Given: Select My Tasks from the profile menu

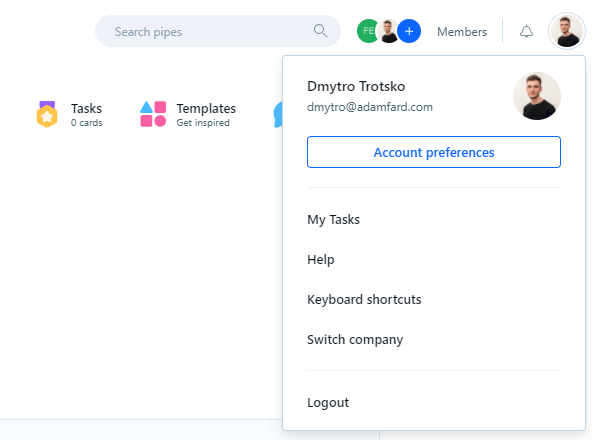Looking at the screenshot, I should tap(333, 219).
